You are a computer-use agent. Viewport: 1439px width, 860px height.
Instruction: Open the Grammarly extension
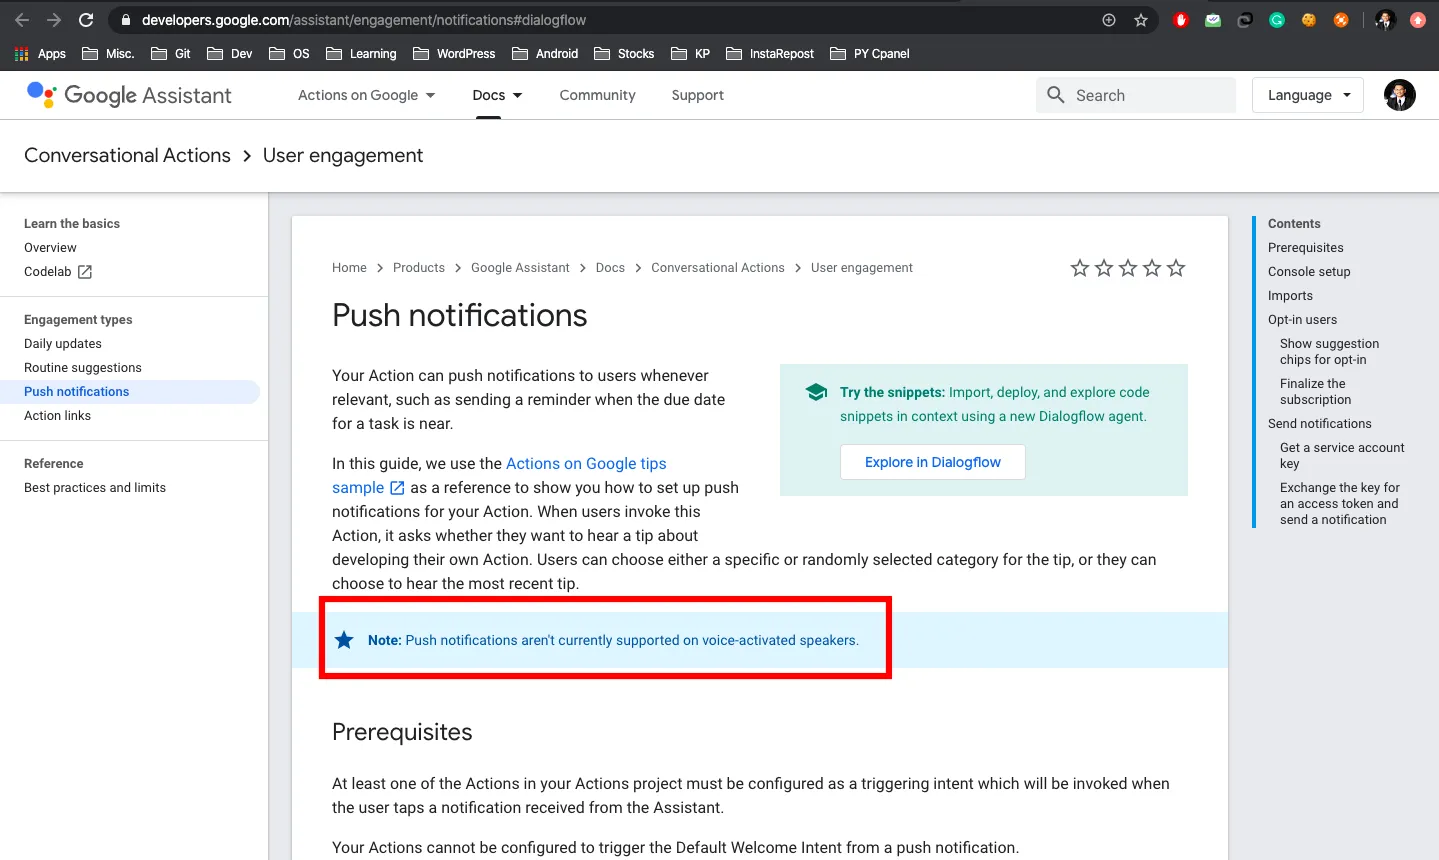pyautogui.click(x=1277, y=20)
